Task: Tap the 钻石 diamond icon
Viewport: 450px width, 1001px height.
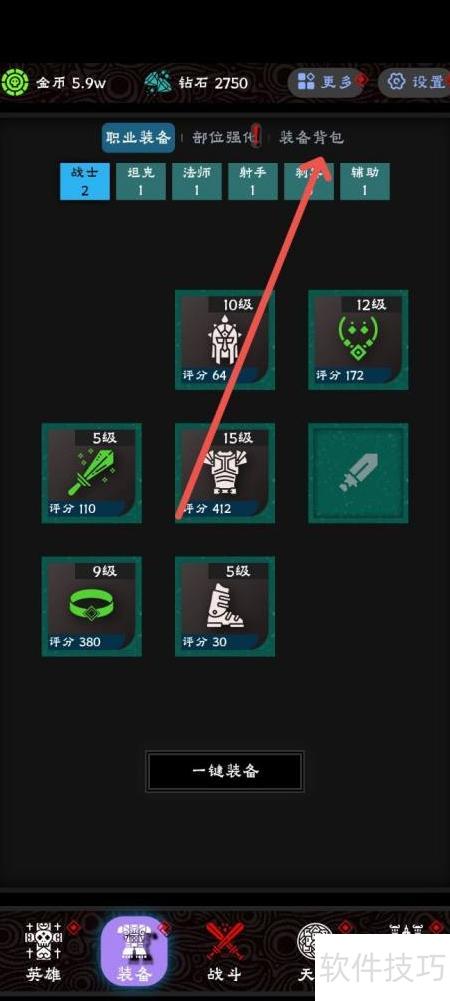Action: 157,82
